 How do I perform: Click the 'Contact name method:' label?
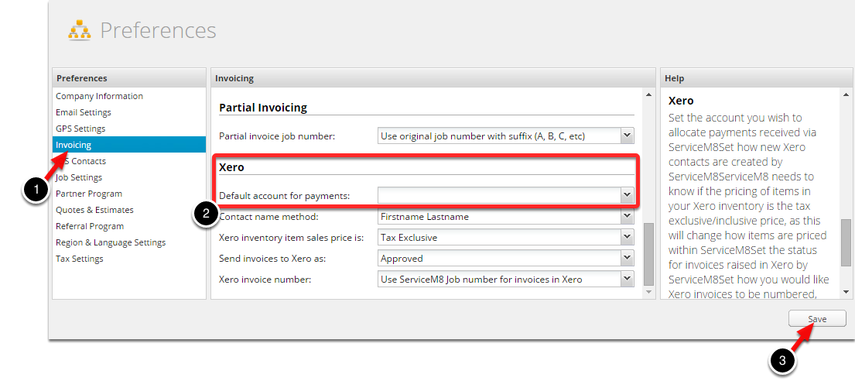(268, 217)
